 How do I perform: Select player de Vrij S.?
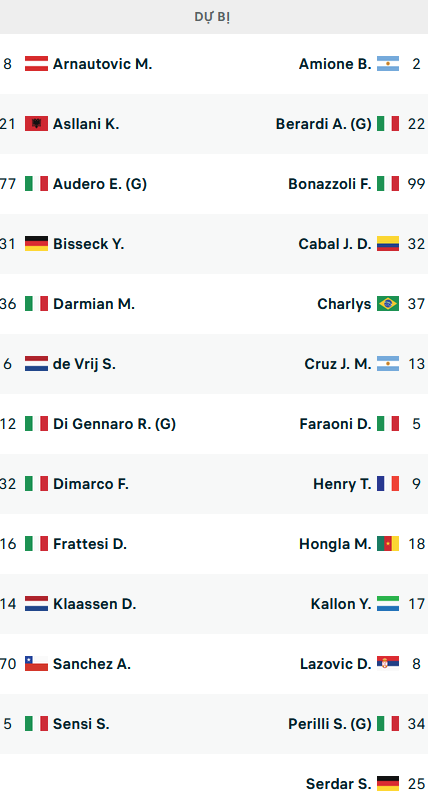click(84, 364)
